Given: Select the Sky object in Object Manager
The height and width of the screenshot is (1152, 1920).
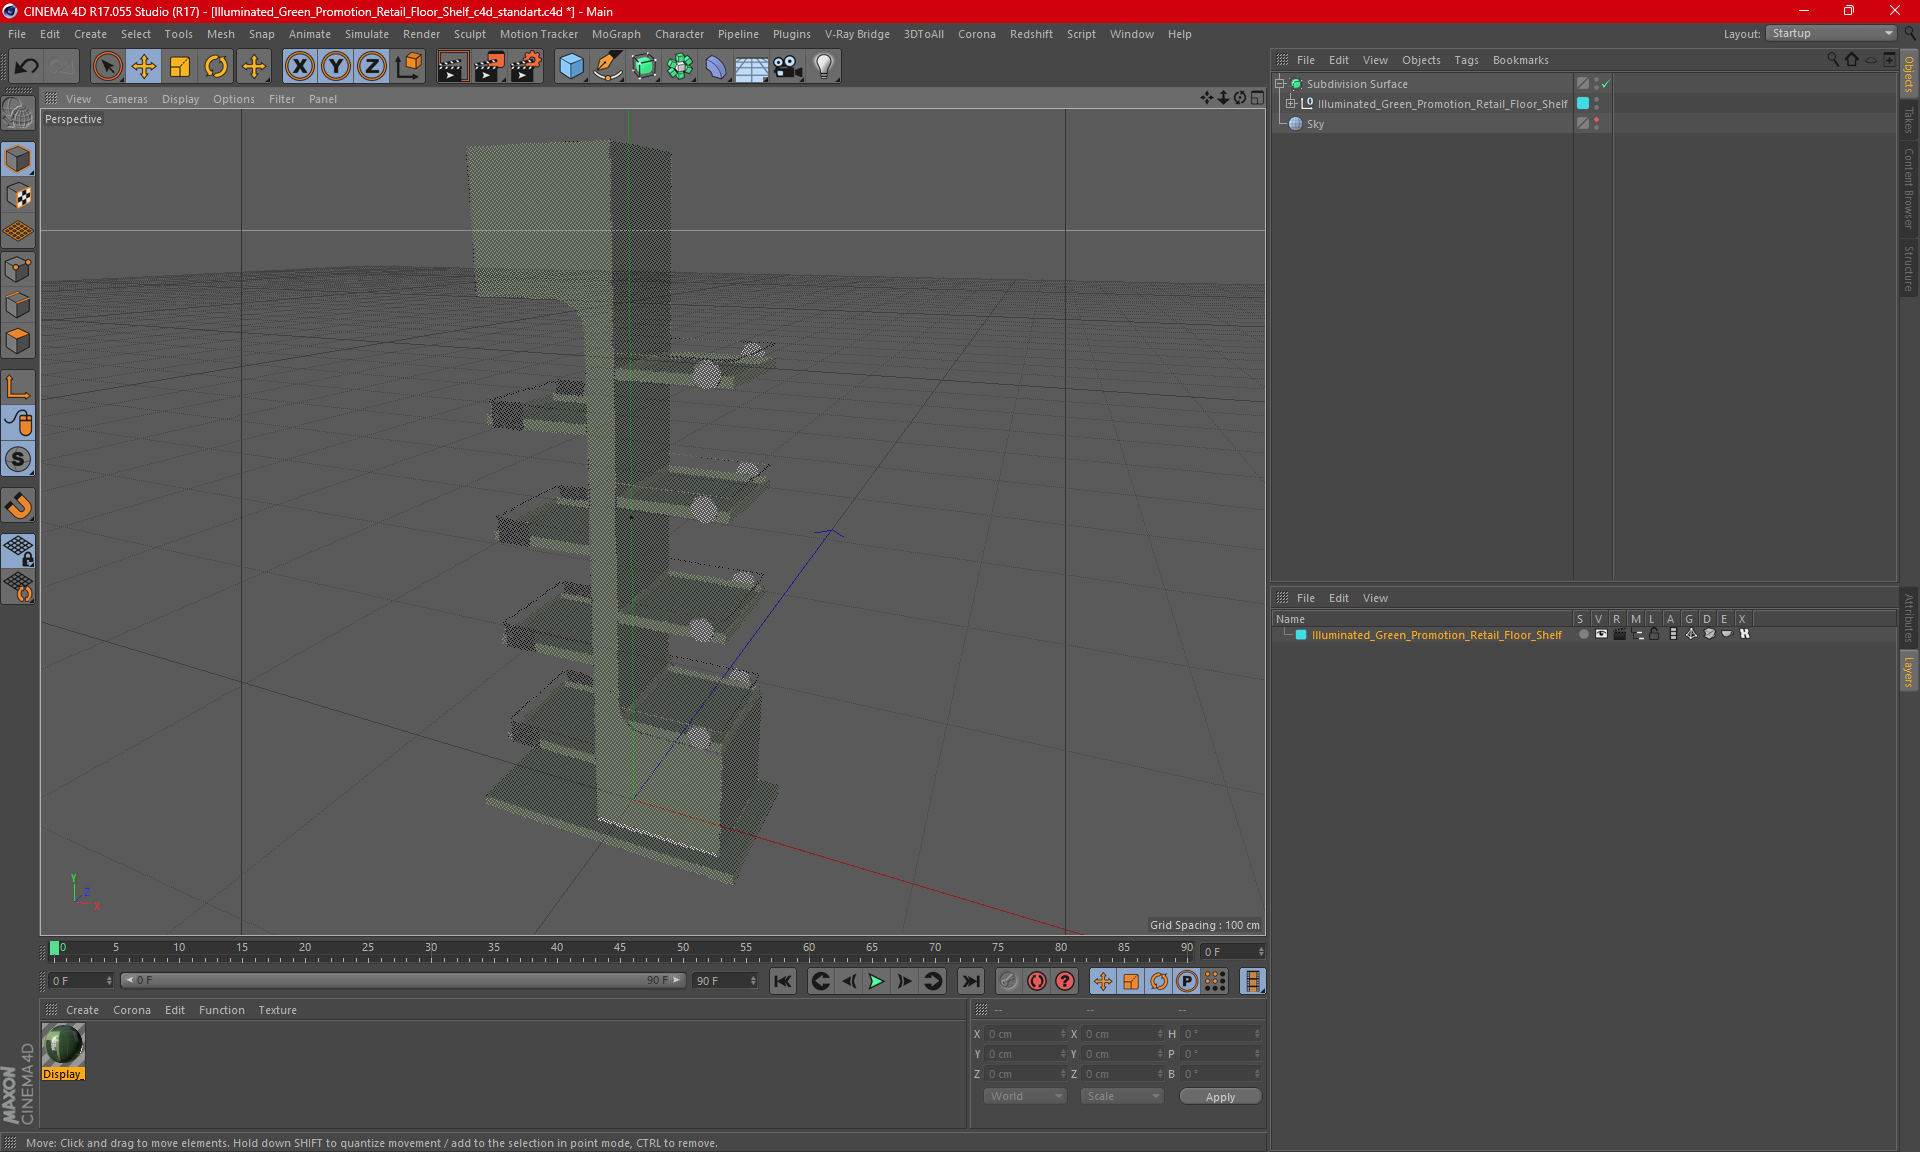Looking at the screenshot, I should pos(1315,124).
